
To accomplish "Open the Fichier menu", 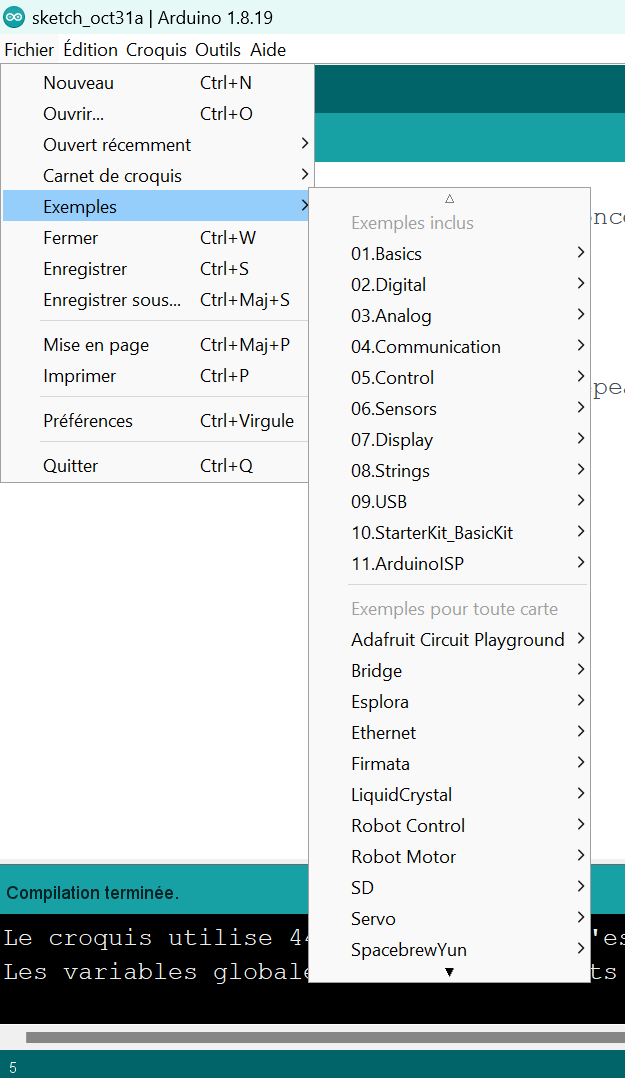I will point(29,50).
